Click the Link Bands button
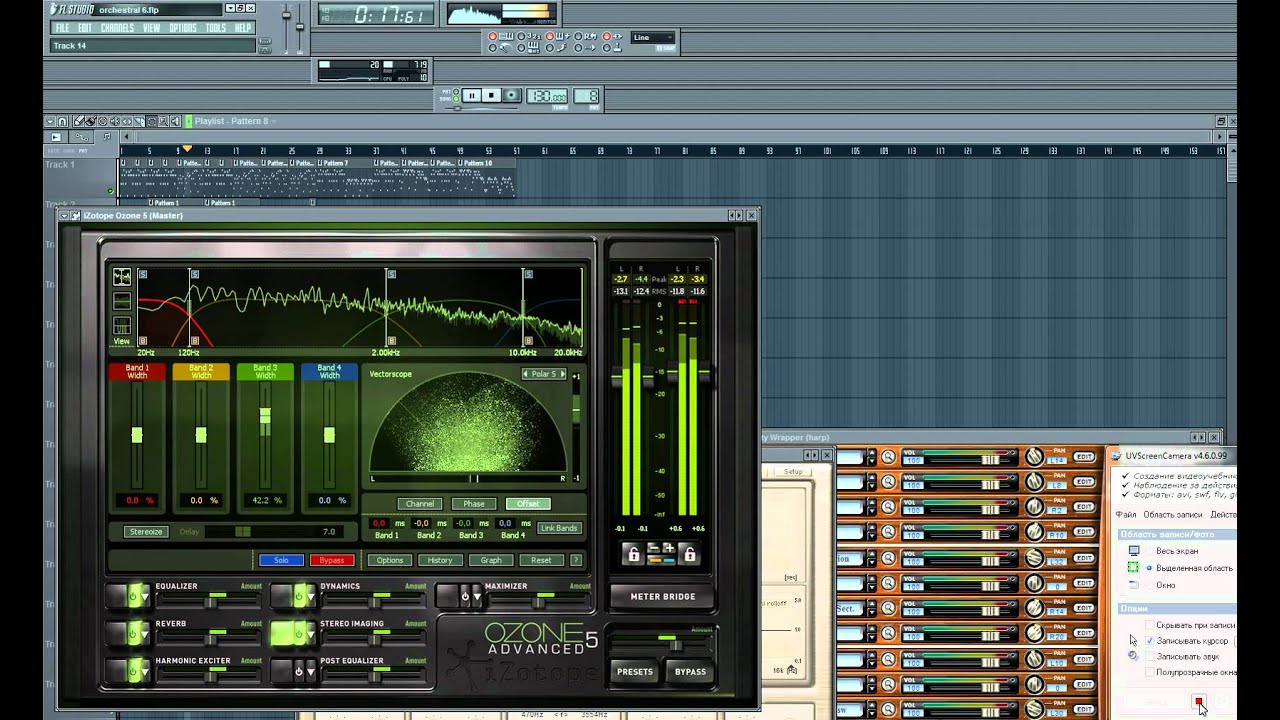 [x=559, y=528]
